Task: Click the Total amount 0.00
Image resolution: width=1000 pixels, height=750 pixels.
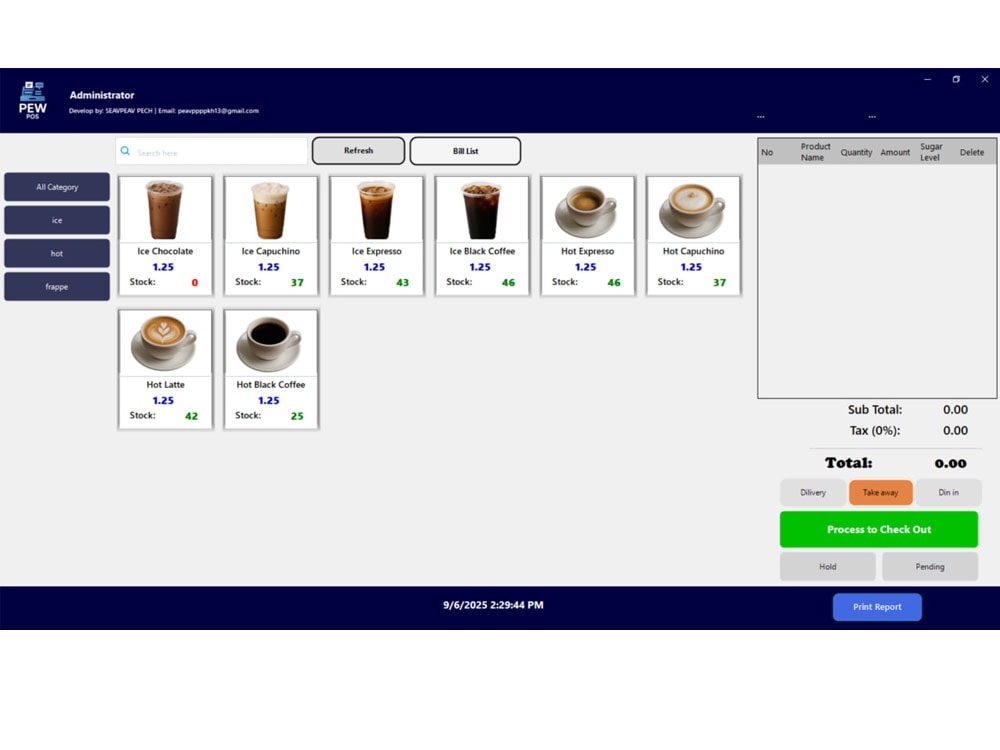Action: (950, 463)
